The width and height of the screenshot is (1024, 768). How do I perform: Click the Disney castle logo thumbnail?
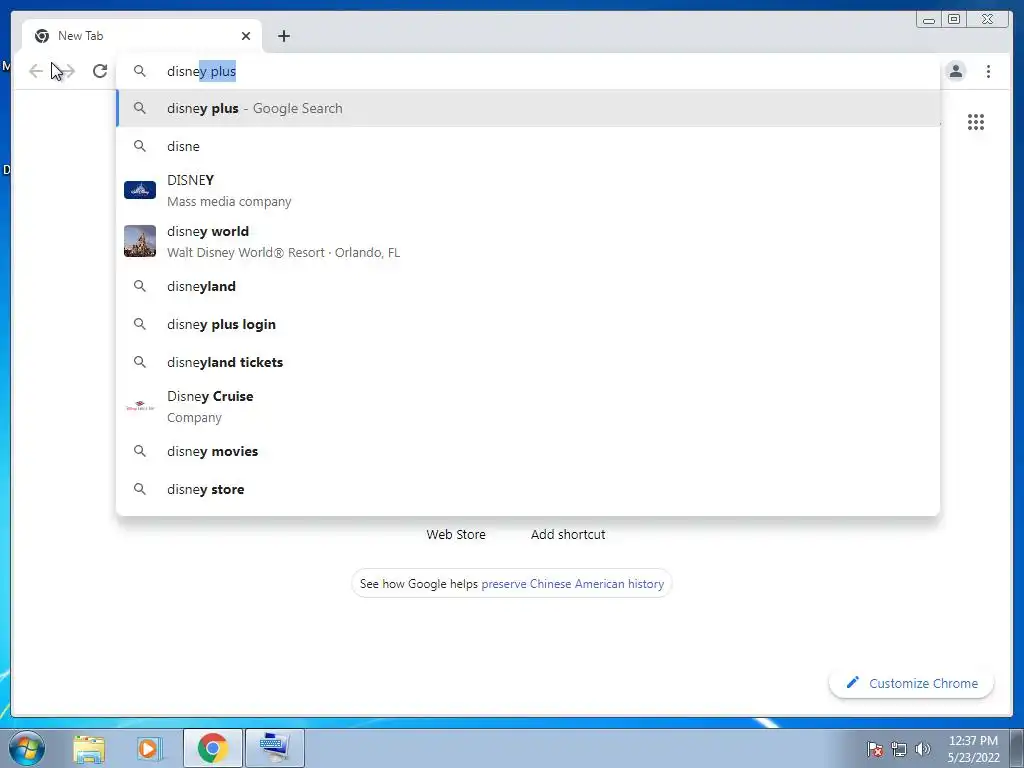pos(140,190)
